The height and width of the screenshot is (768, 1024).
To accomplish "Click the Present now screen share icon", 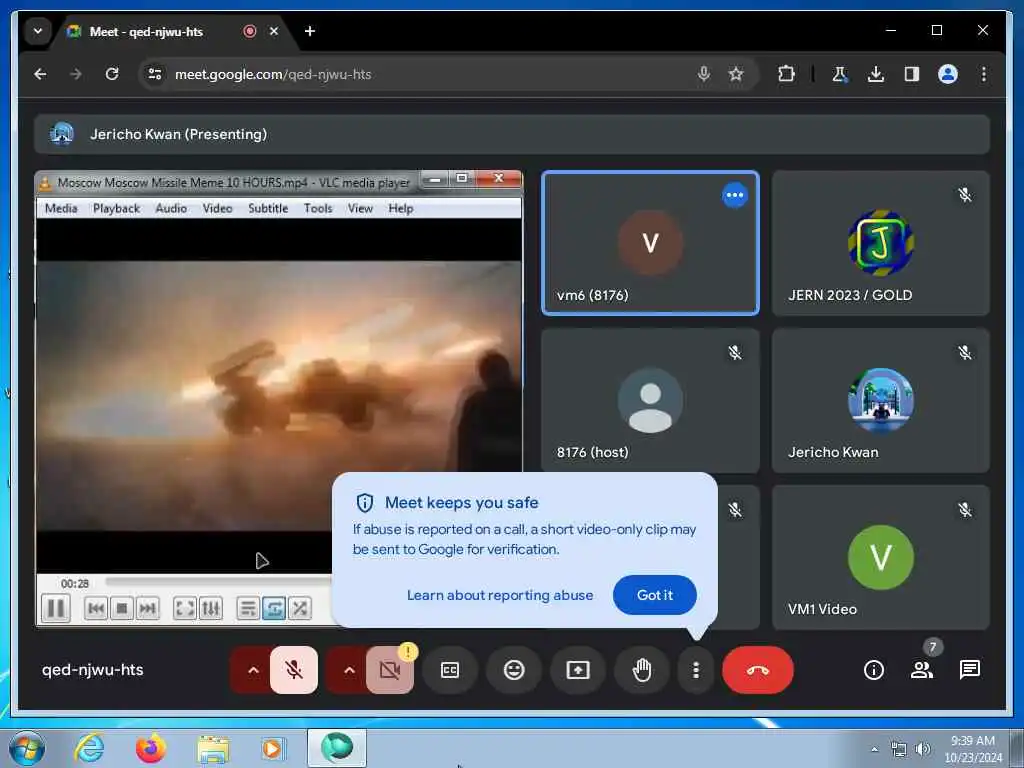I will point(578,669).
